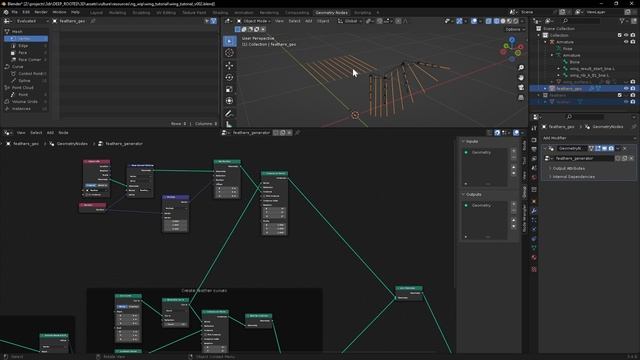The width and height of the screenshot is (640, 360).
Task: Open the Particles properties tab icon
Action: [534, 220]
